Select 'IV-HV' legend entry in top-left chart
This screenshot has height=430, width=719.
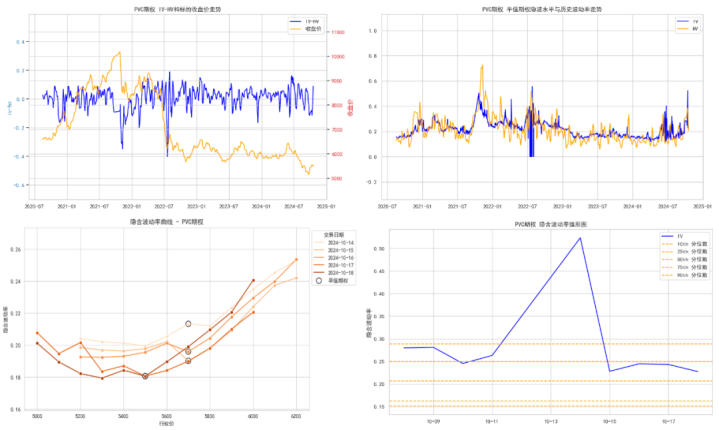point(305,22)
